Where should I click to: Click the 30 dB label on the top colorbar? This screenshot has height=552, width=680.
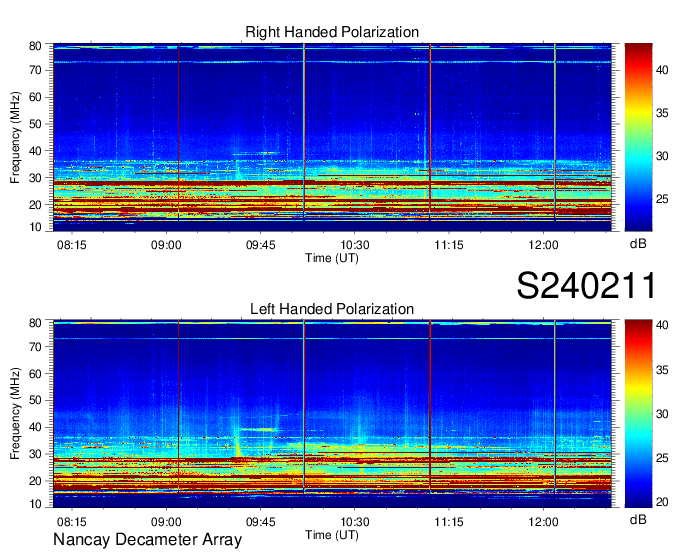[x=662, y=156]
